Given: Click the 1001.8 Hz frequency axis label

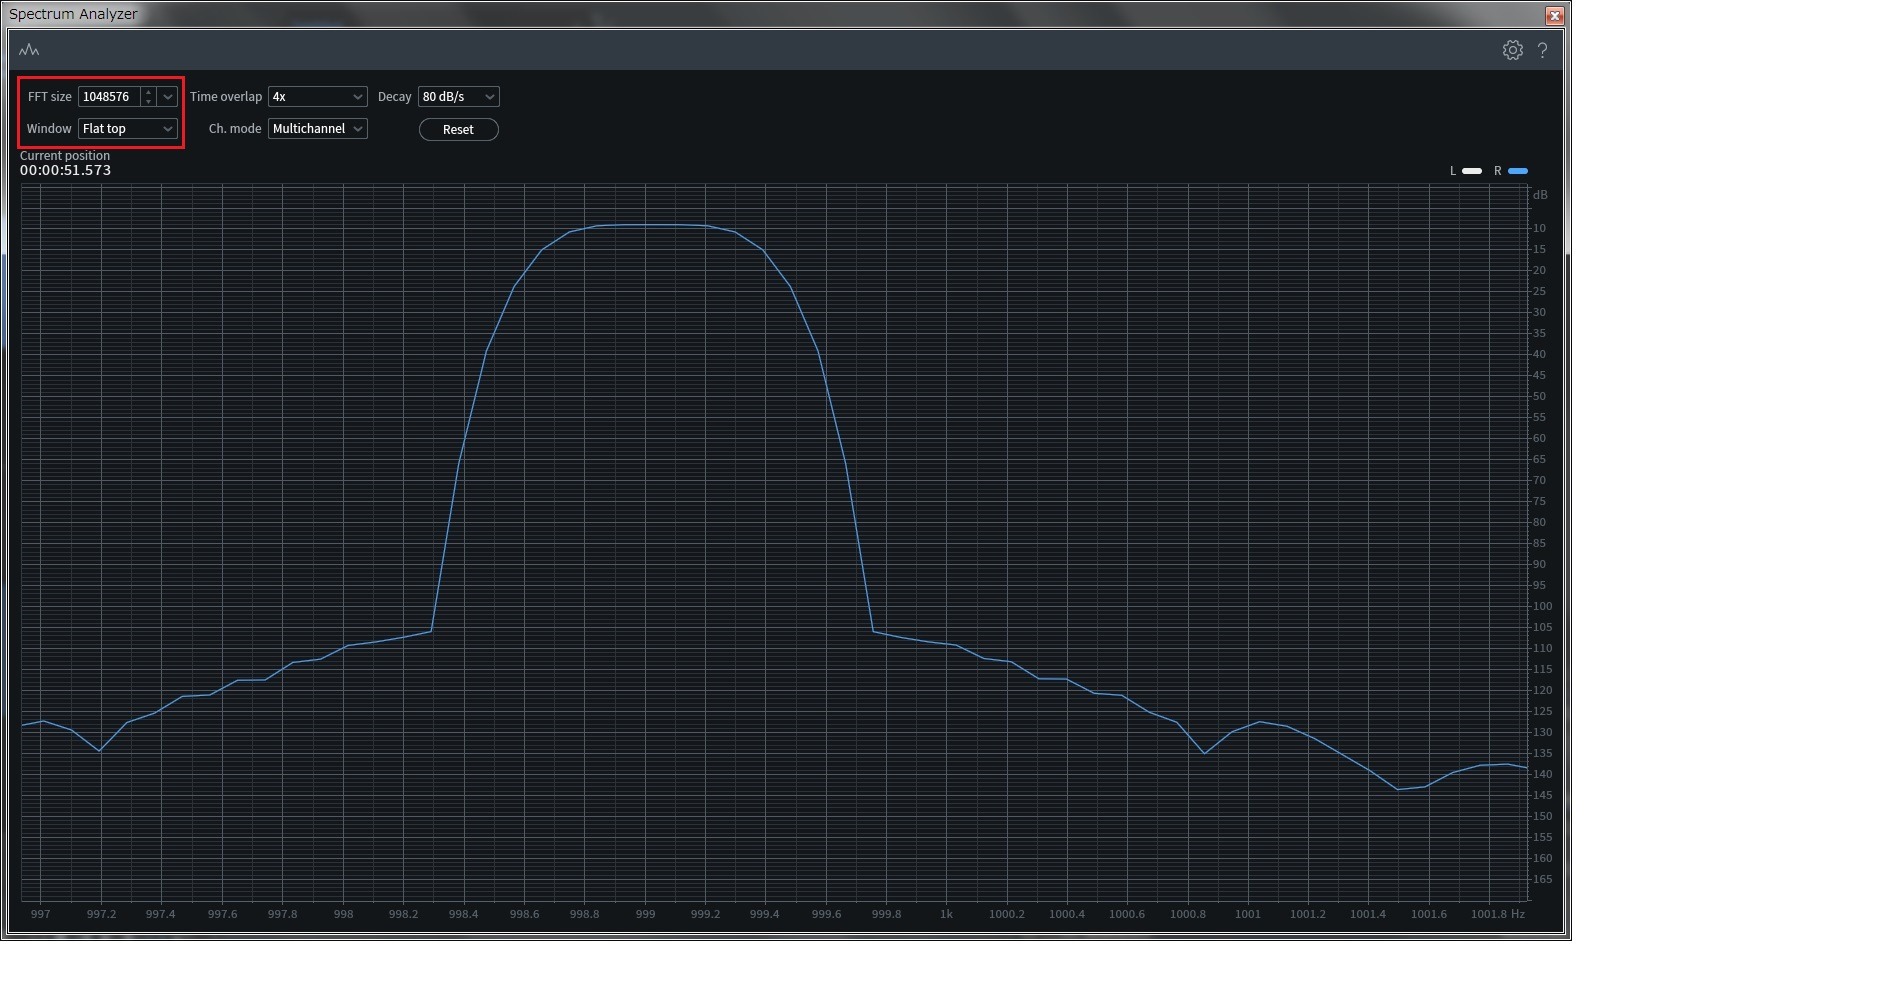Looking at the screenshot, I should (1497, 914).
